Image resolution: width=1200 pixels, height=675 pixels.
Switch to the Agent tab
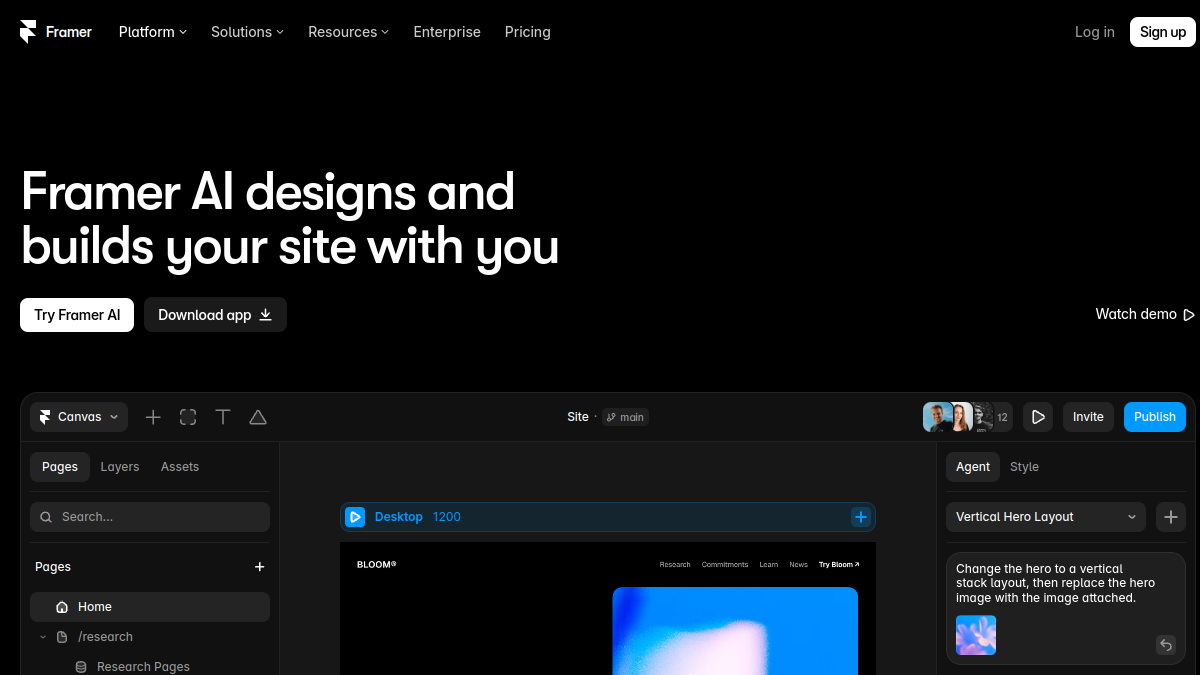pos(973,467)
